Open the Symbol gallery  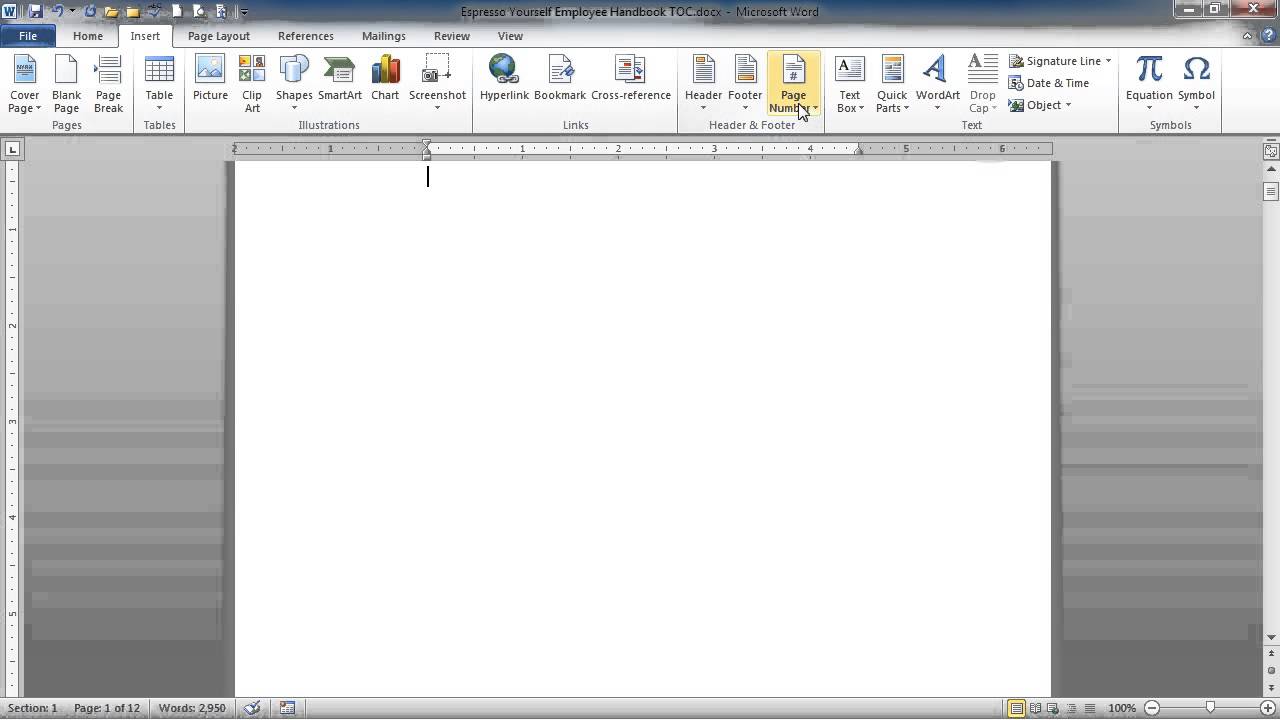tap(1196, 84)
